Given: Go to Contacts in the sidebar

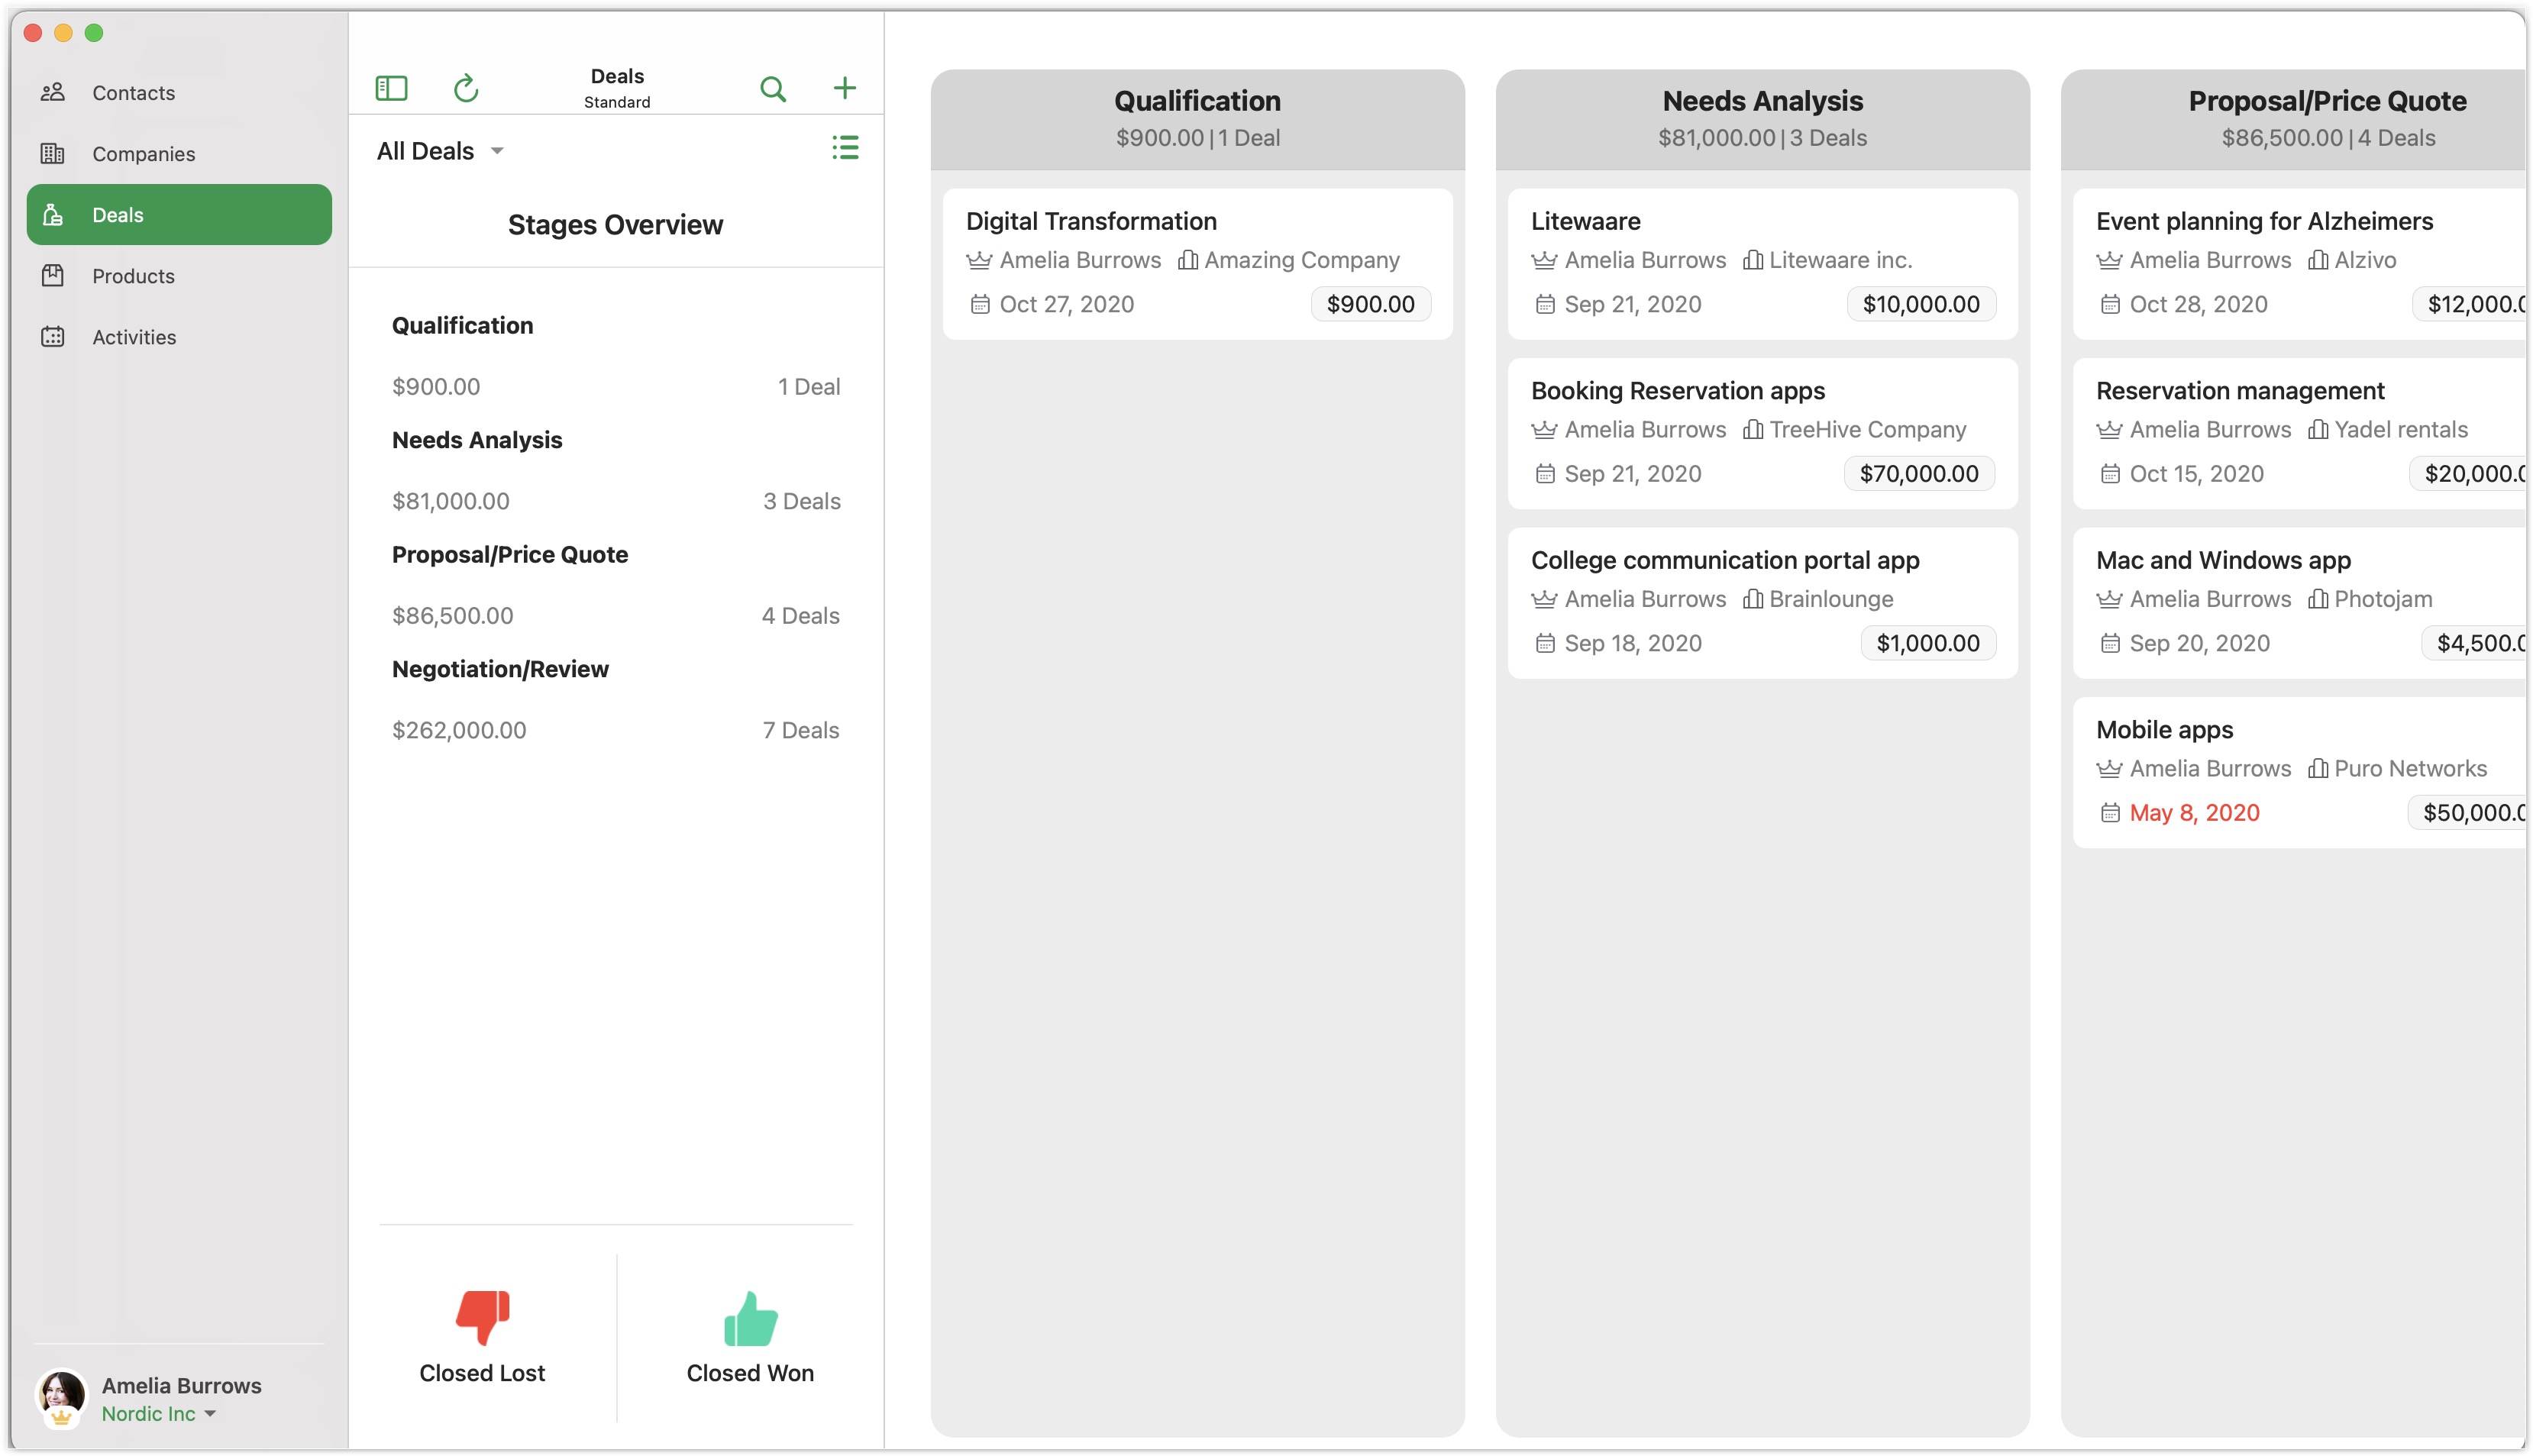Looking at the screenshot, I should click(133, 92).
